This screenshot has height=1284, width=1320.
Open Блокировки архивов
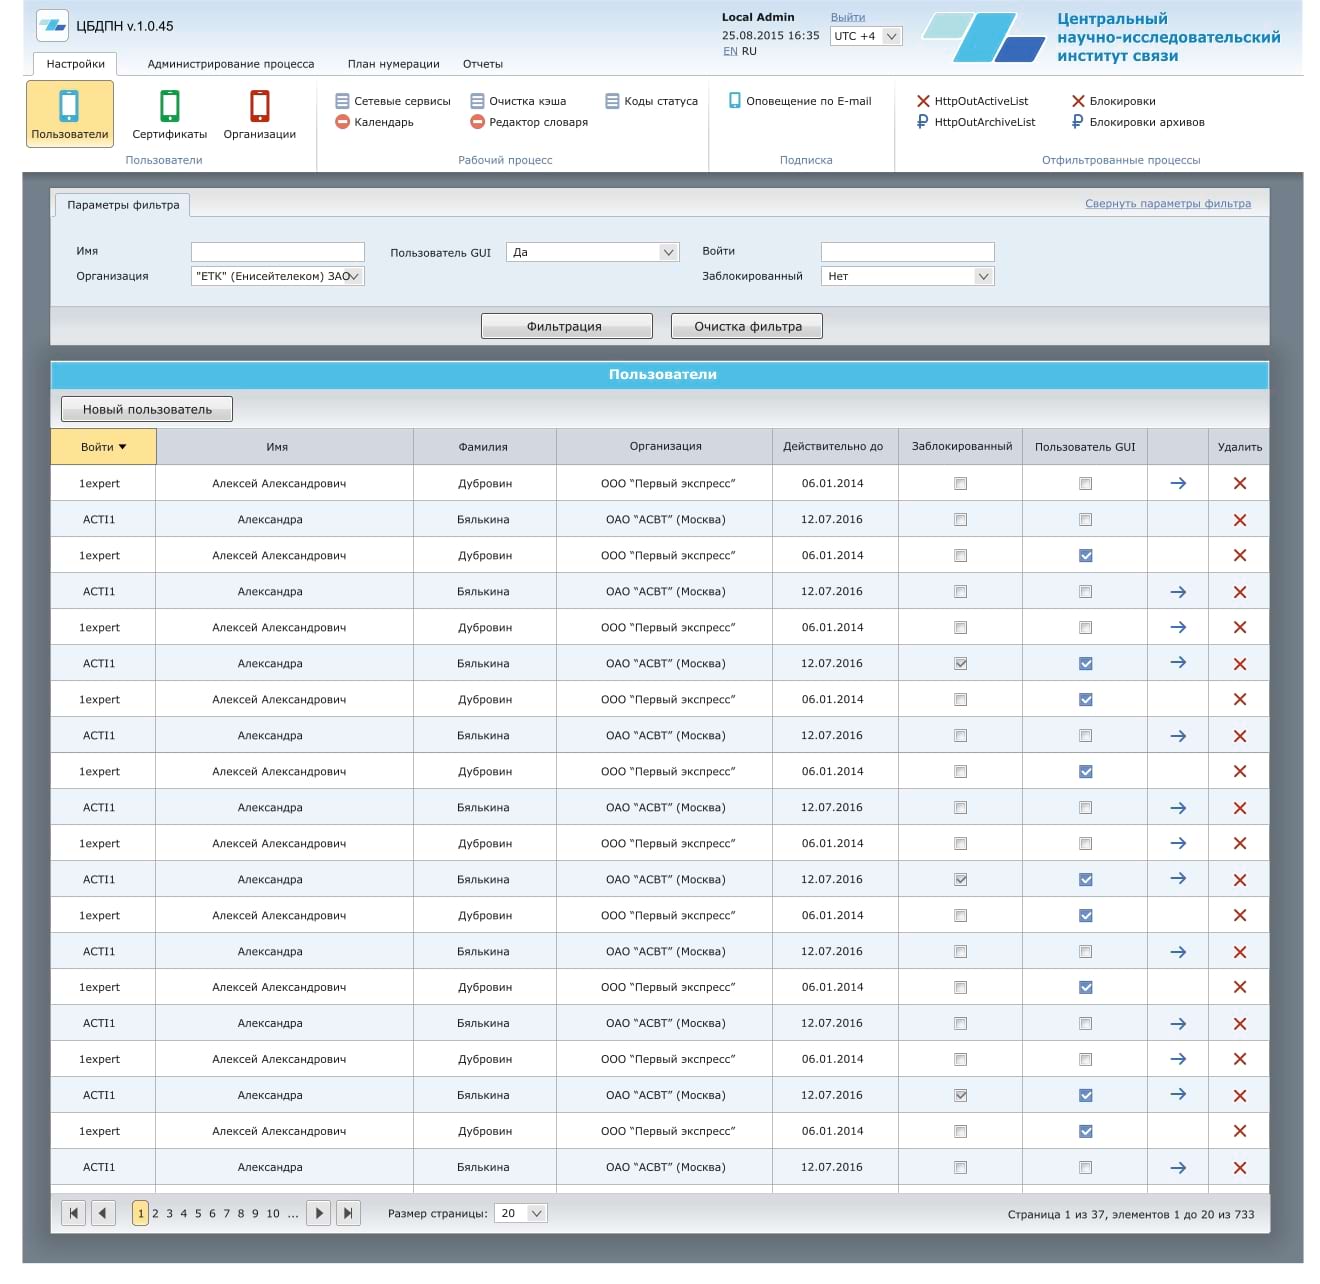(1146, 122)
